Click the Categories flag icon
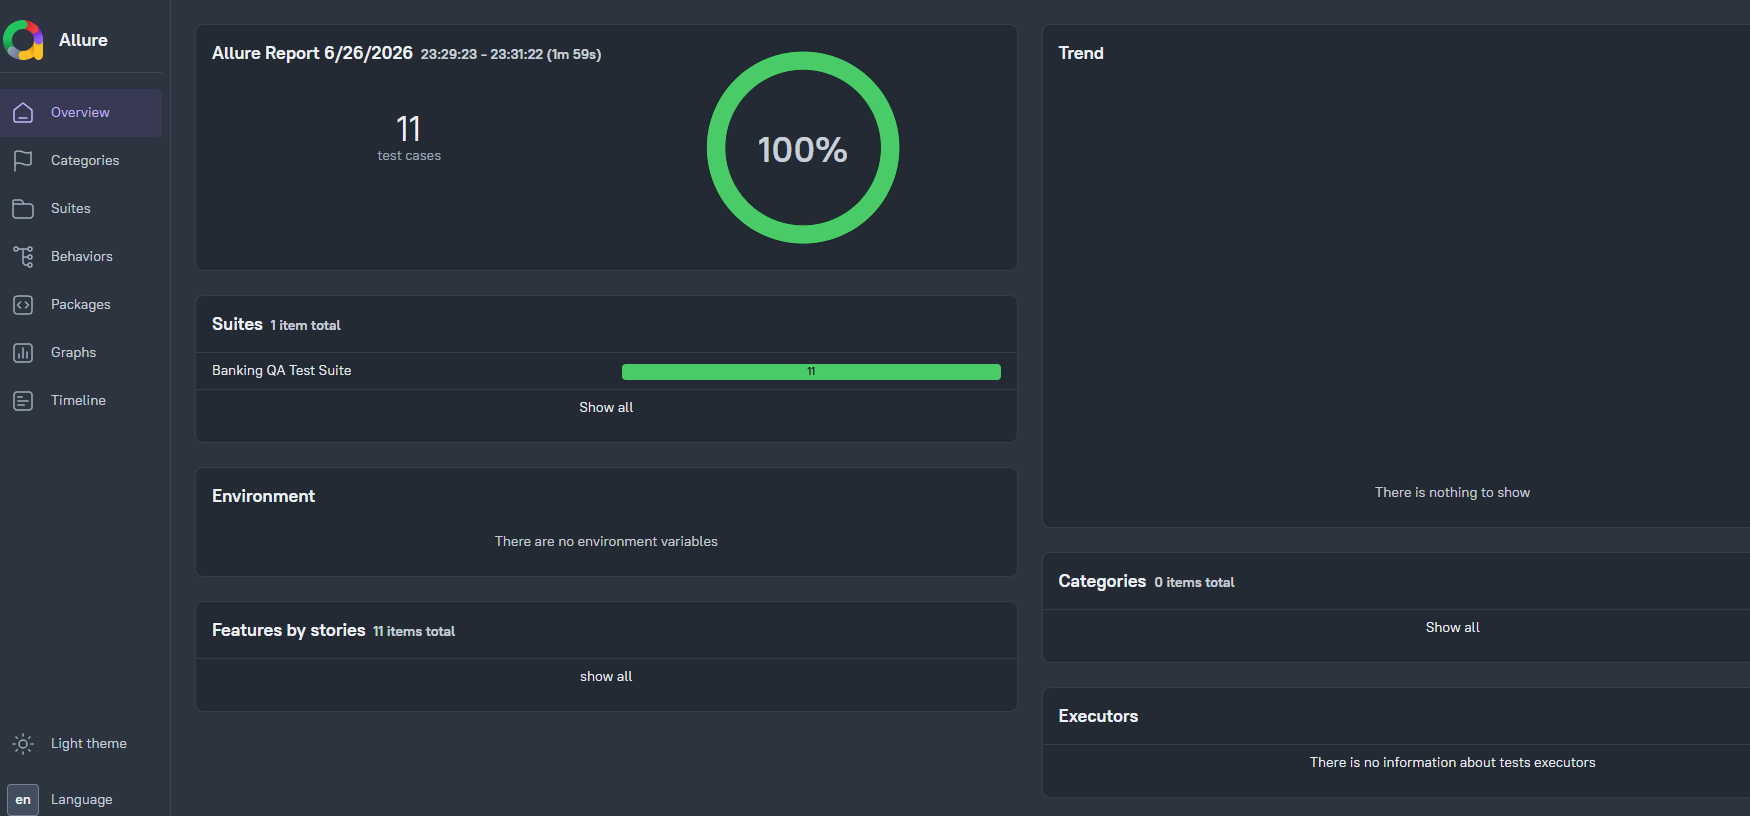This screenshot has width=1750, height=816. tap(23, 161)
